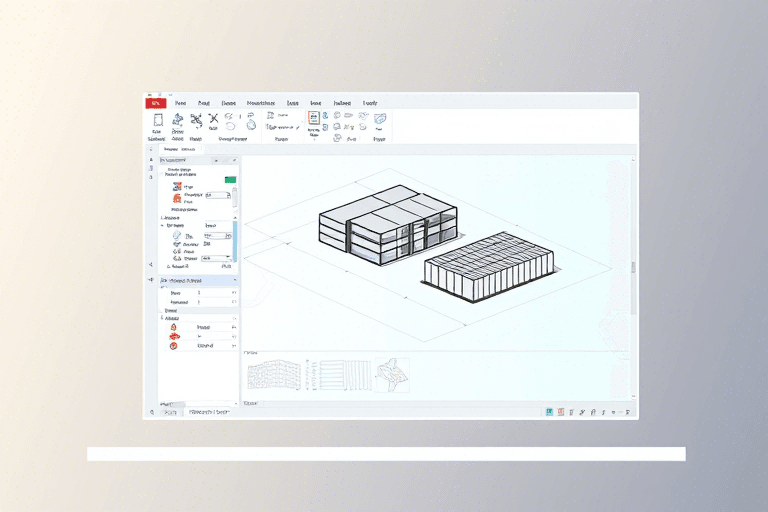This screenshot has height=512, width=768.
Task: Click the scissors-style trim icon in ribbon
Action: click(213, 119)
